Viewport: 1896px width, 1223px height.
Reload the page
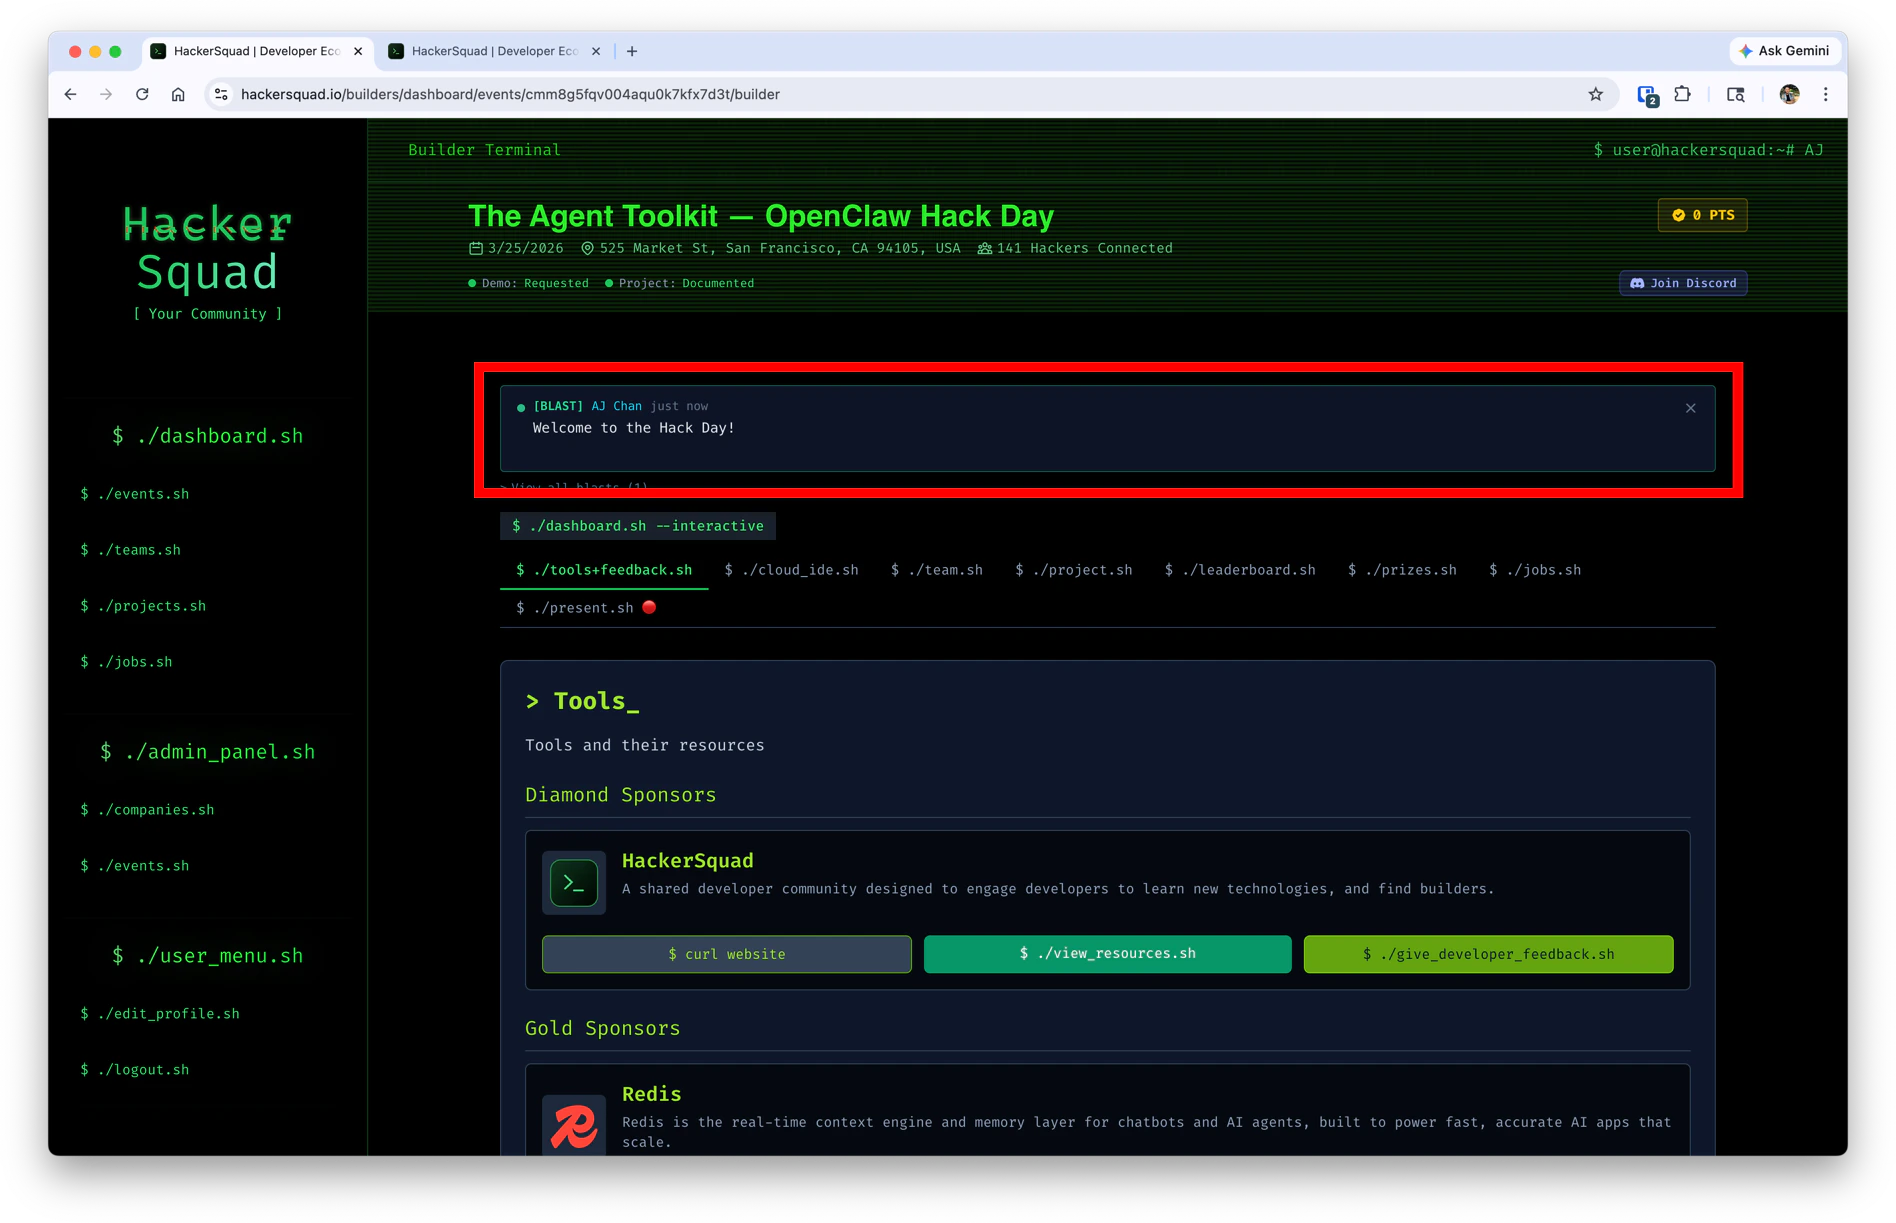point(142,94)
